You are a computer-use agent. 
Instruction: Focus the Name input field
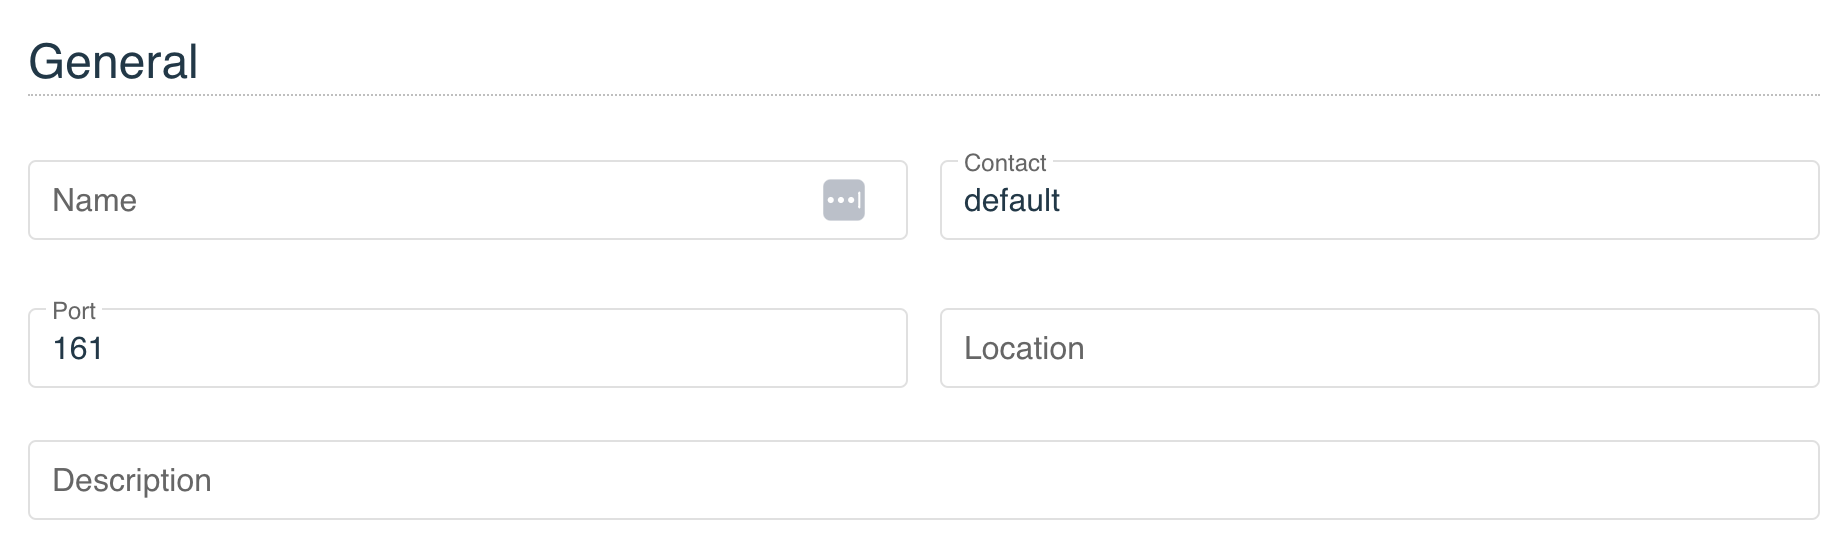pyautogui.click(x=467, y=200)
